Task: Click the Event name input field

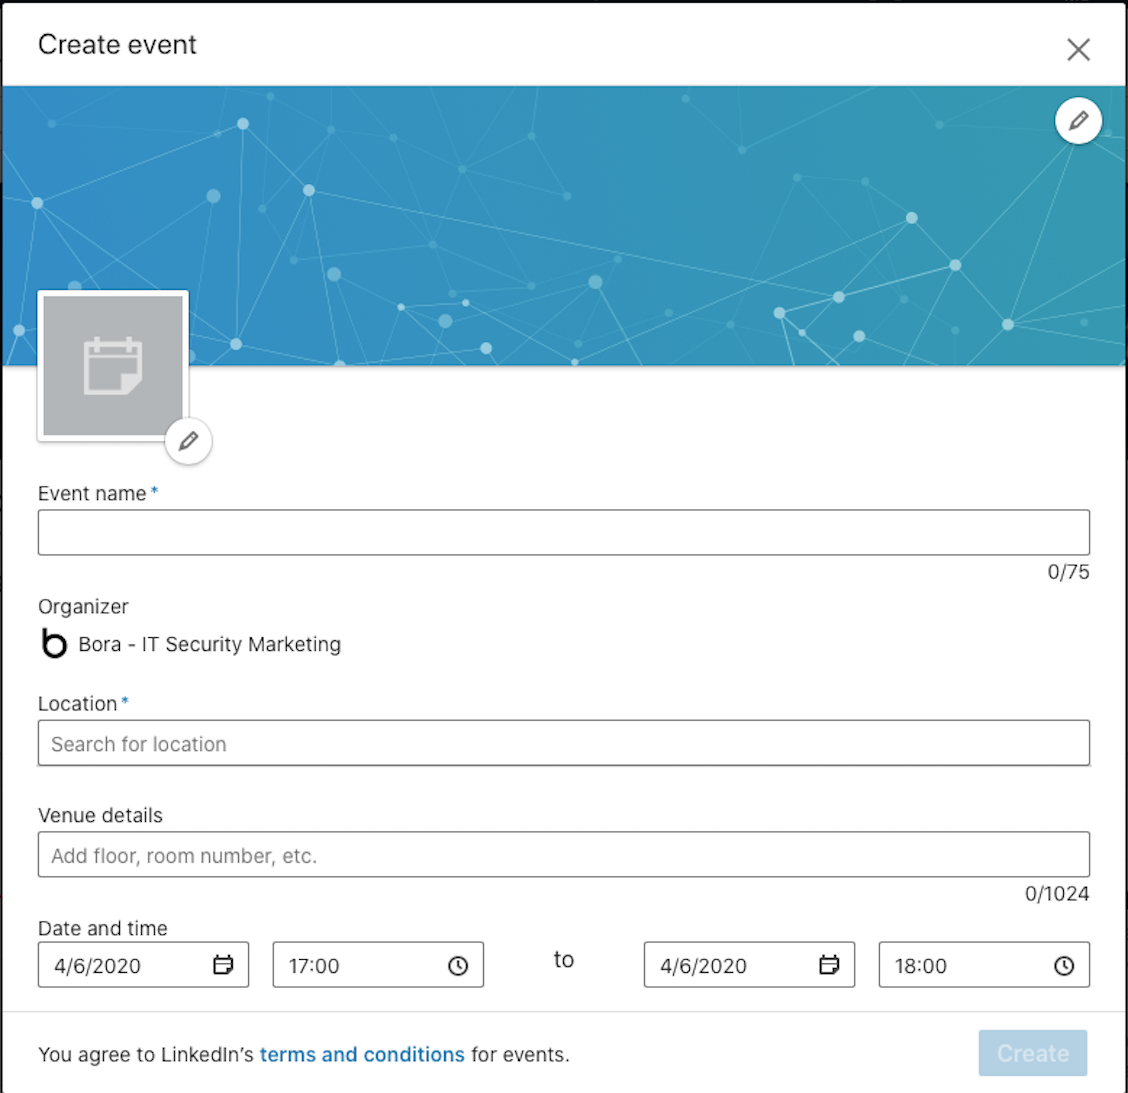Action: coord(563,532)
